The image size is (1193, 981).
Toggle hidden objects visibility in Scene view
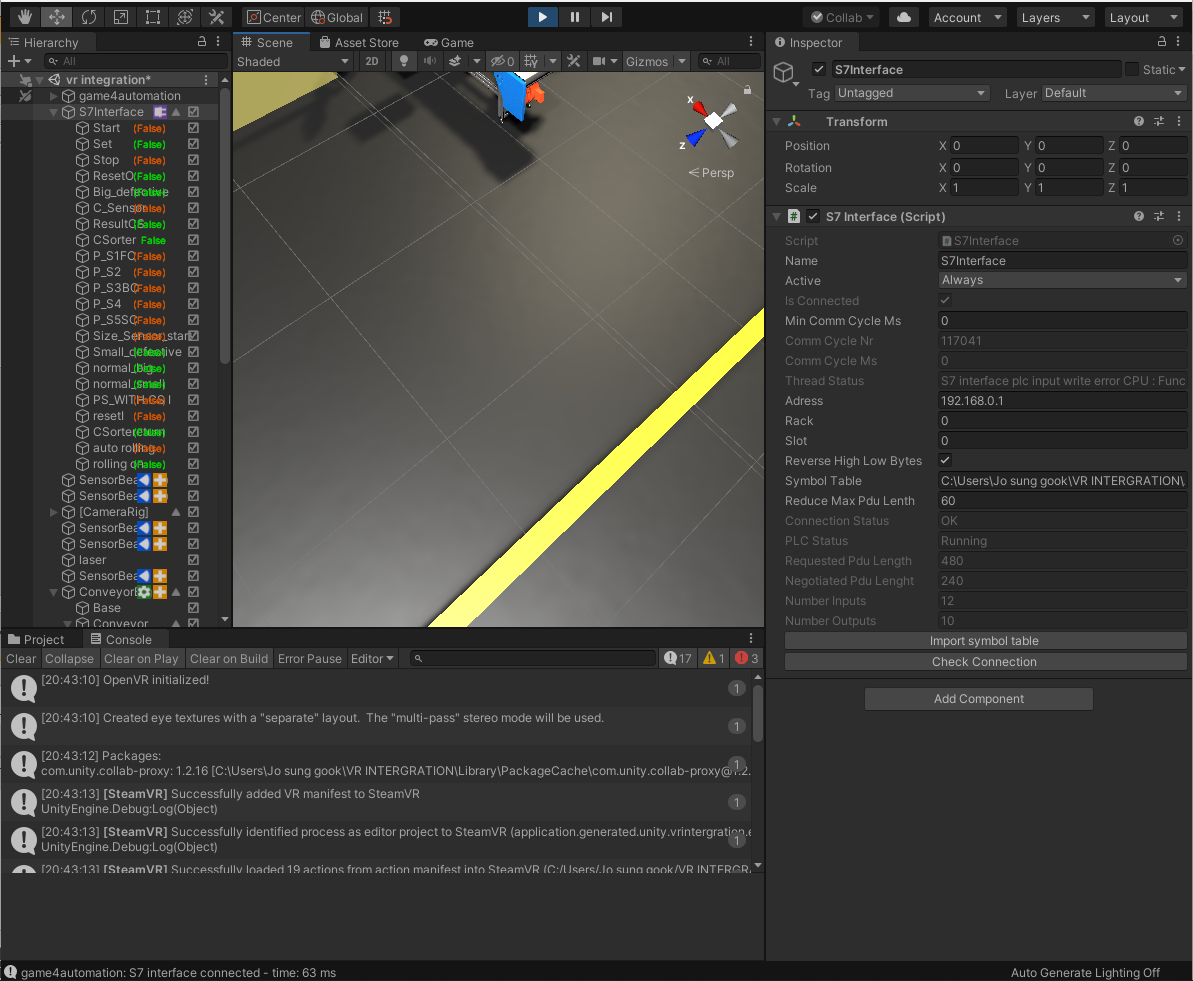point(502,61)
